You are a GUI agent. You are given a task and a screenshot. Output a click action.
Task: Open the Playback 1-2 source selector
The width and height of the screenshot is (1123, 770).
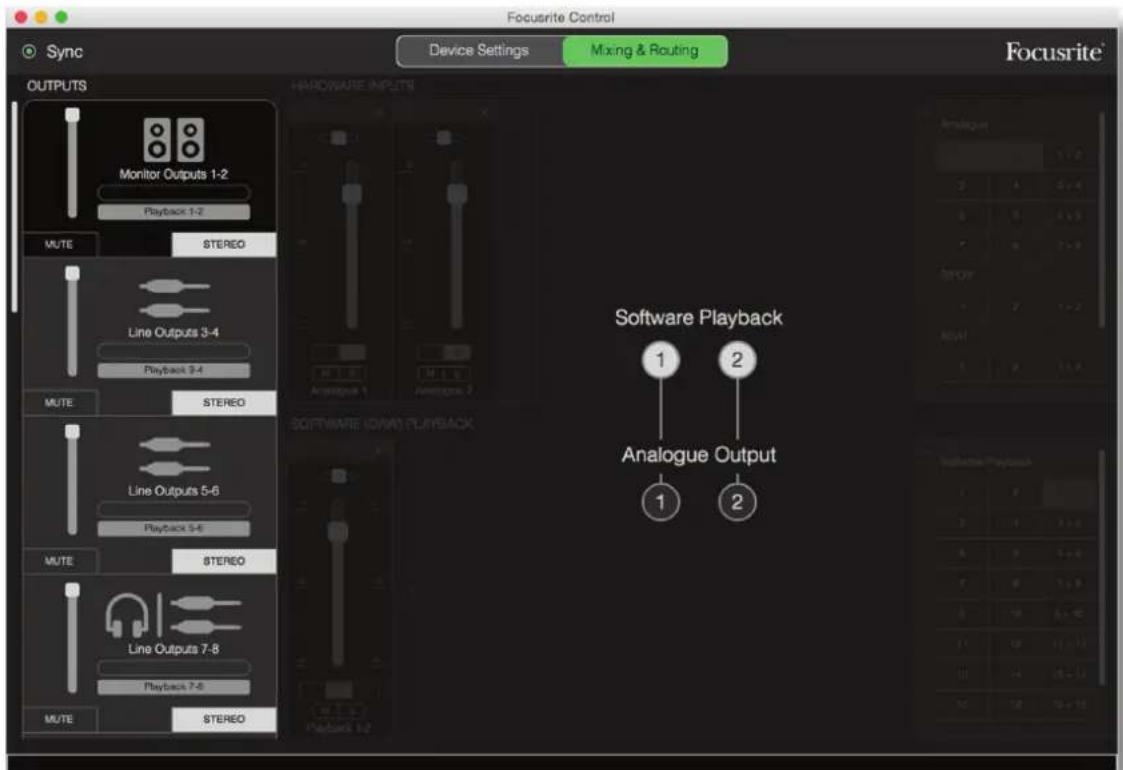click(174, 211)
